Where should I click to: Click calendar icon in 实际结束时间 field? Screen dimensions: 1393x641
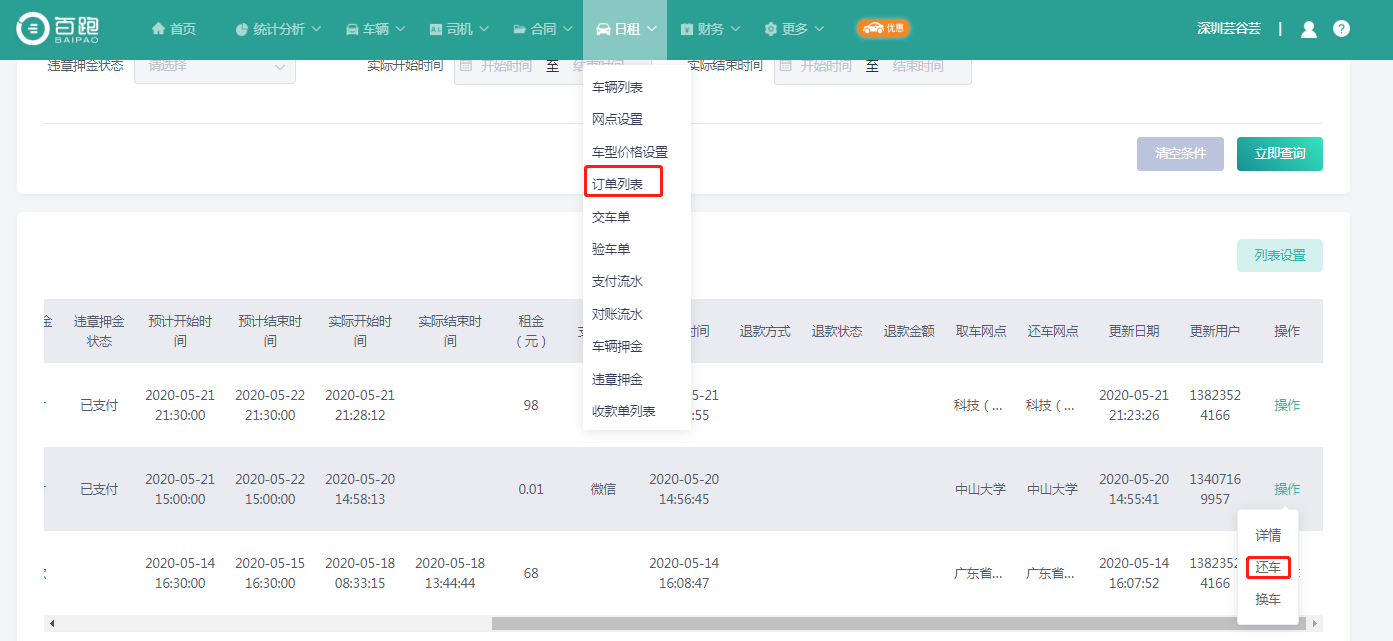tap(786, 66)
